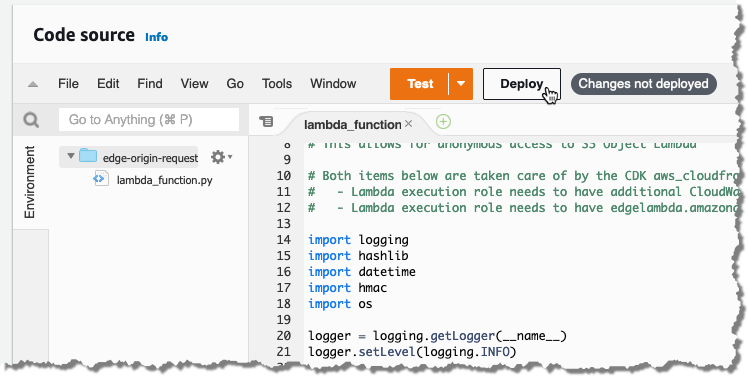Open the Edit menu
Image resolution: width=748 pixels, height=376 pixels.
[x=108, y=84]
